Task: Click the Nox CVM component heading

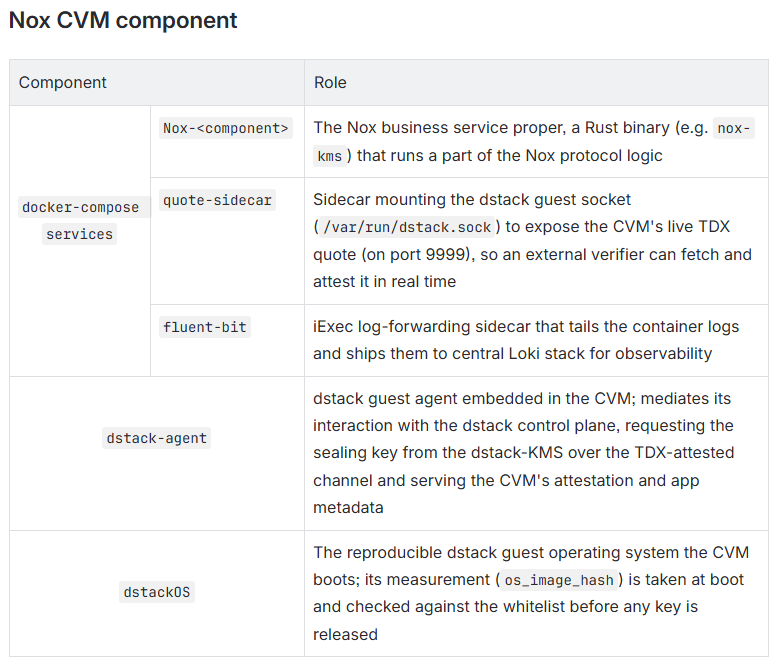Action: click(123, 21)
